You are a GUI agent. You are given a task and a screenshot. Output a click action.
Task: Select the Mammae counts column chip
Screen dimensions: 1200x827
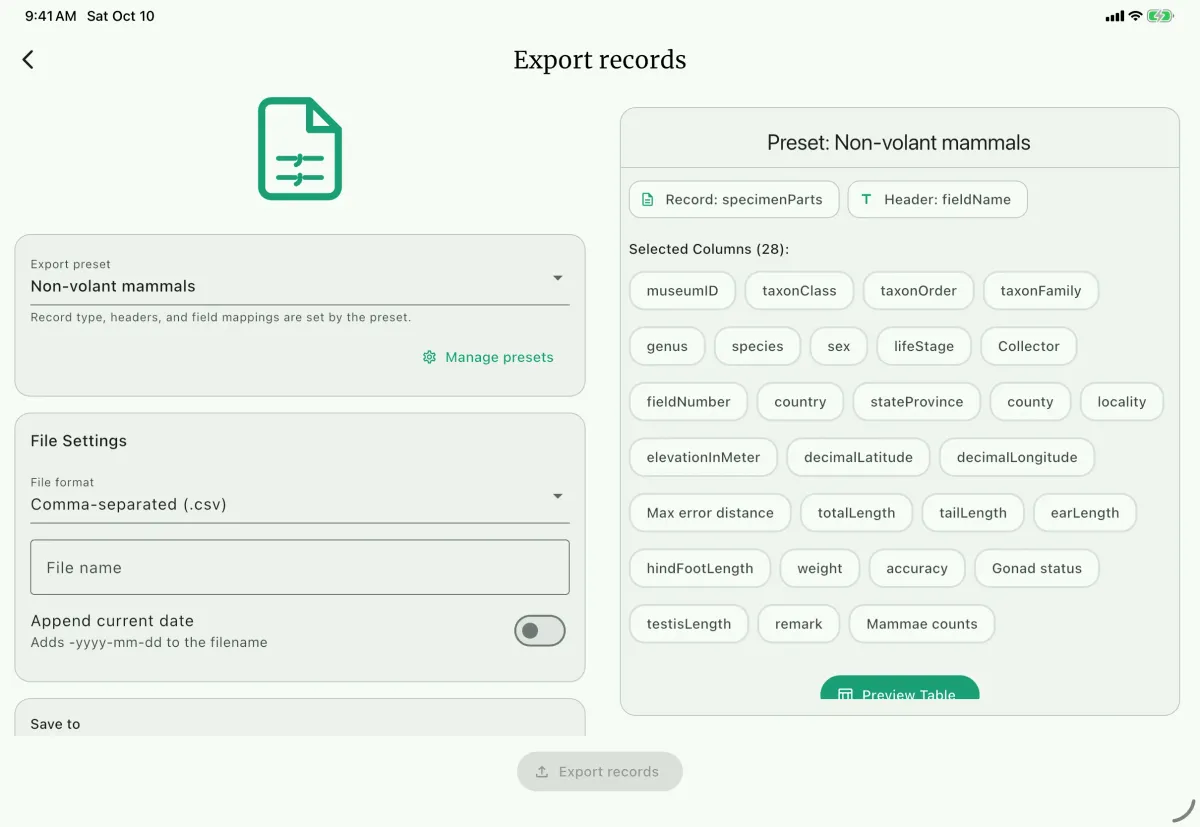click(922, 624)
